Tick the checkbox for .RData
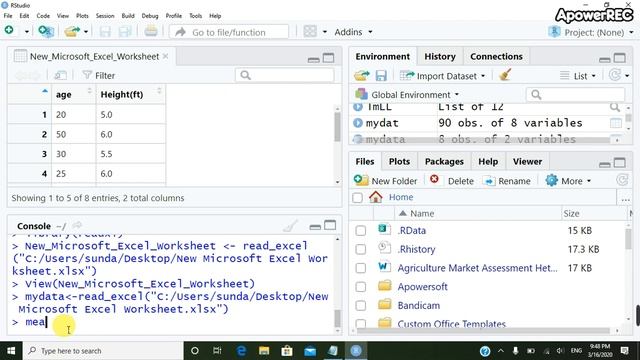This screenshot has height=360, width=640. click(x=361, y=231)
